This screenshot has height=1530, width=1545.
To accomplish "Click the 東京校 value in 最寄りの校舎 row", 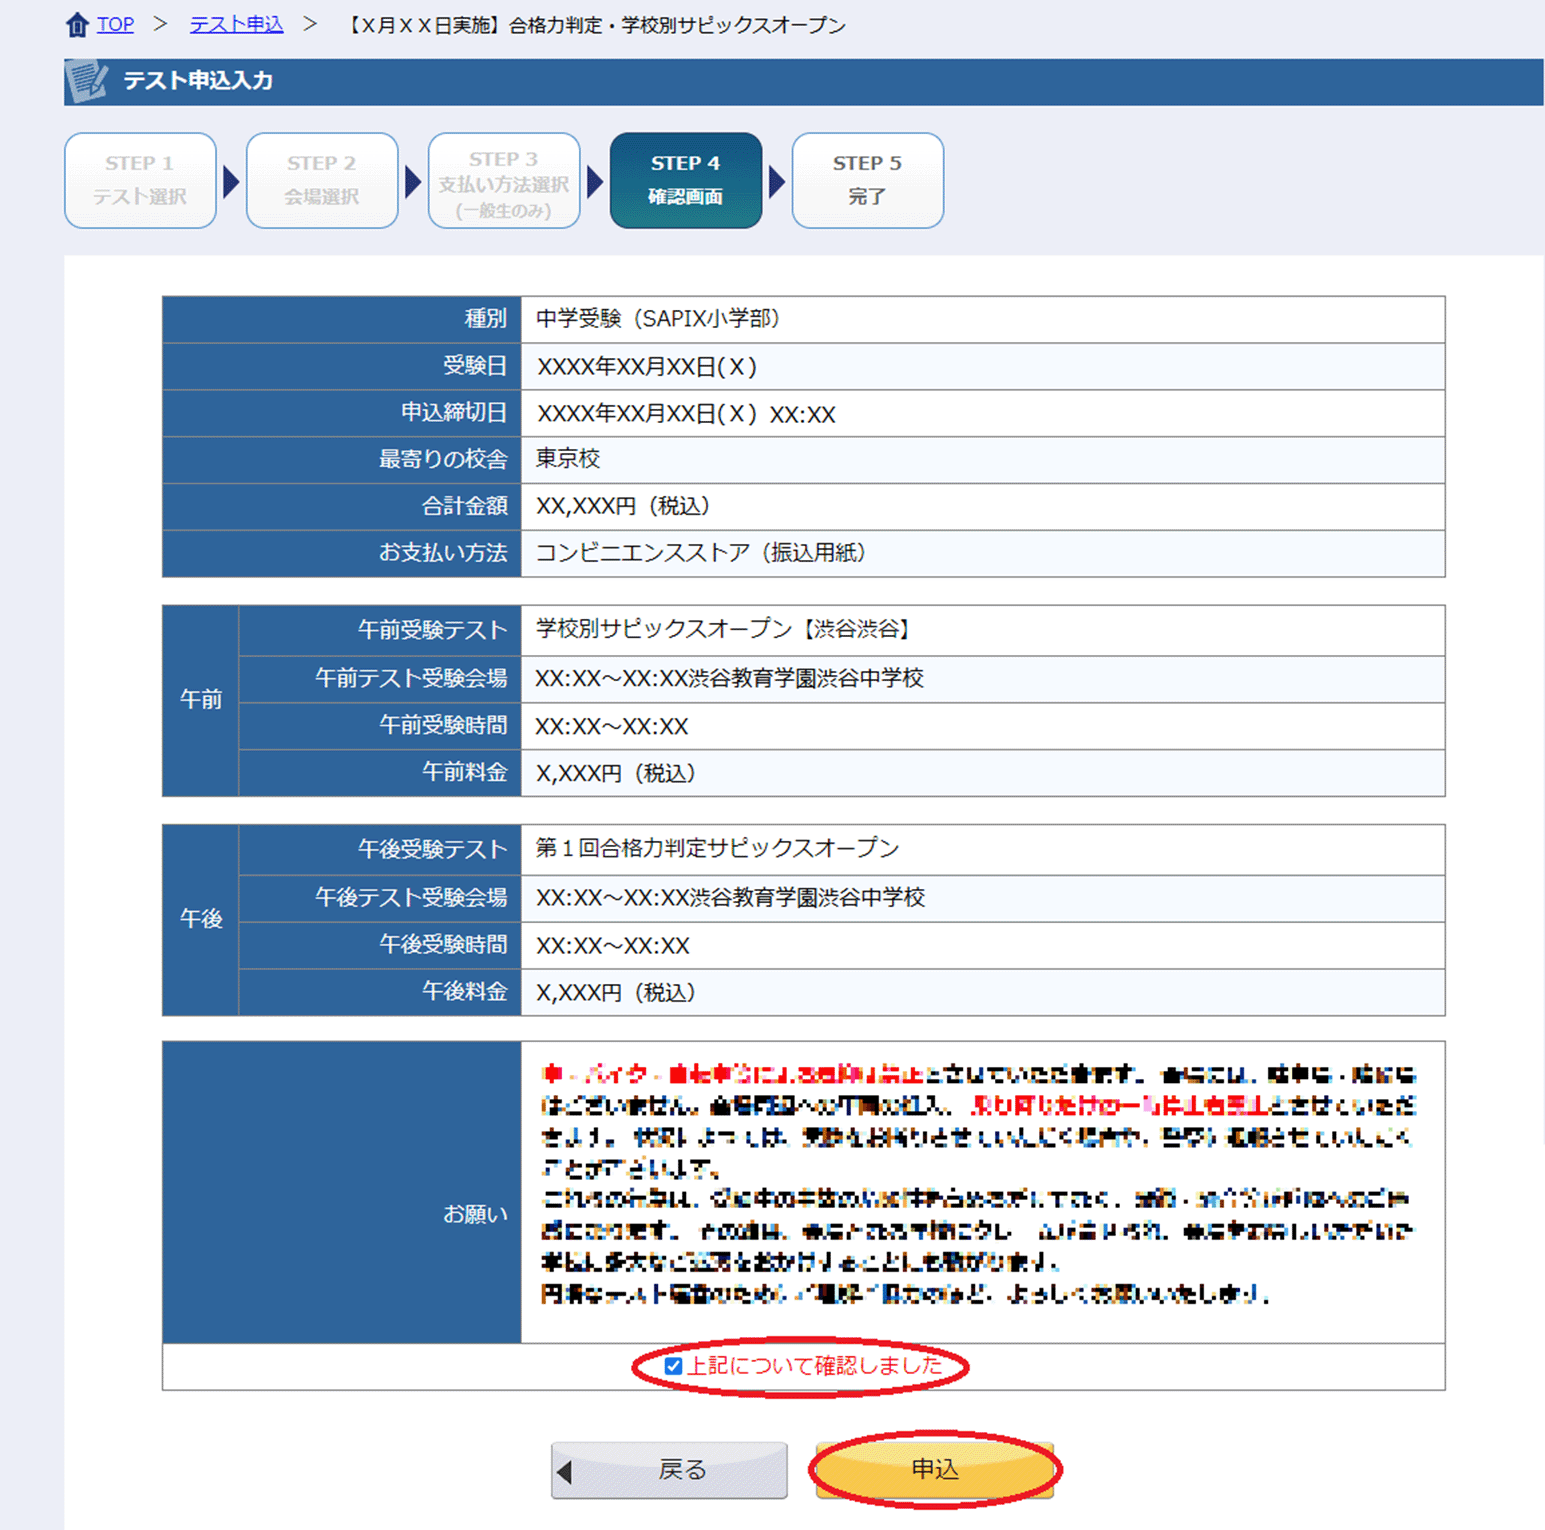I will (568, 459).
